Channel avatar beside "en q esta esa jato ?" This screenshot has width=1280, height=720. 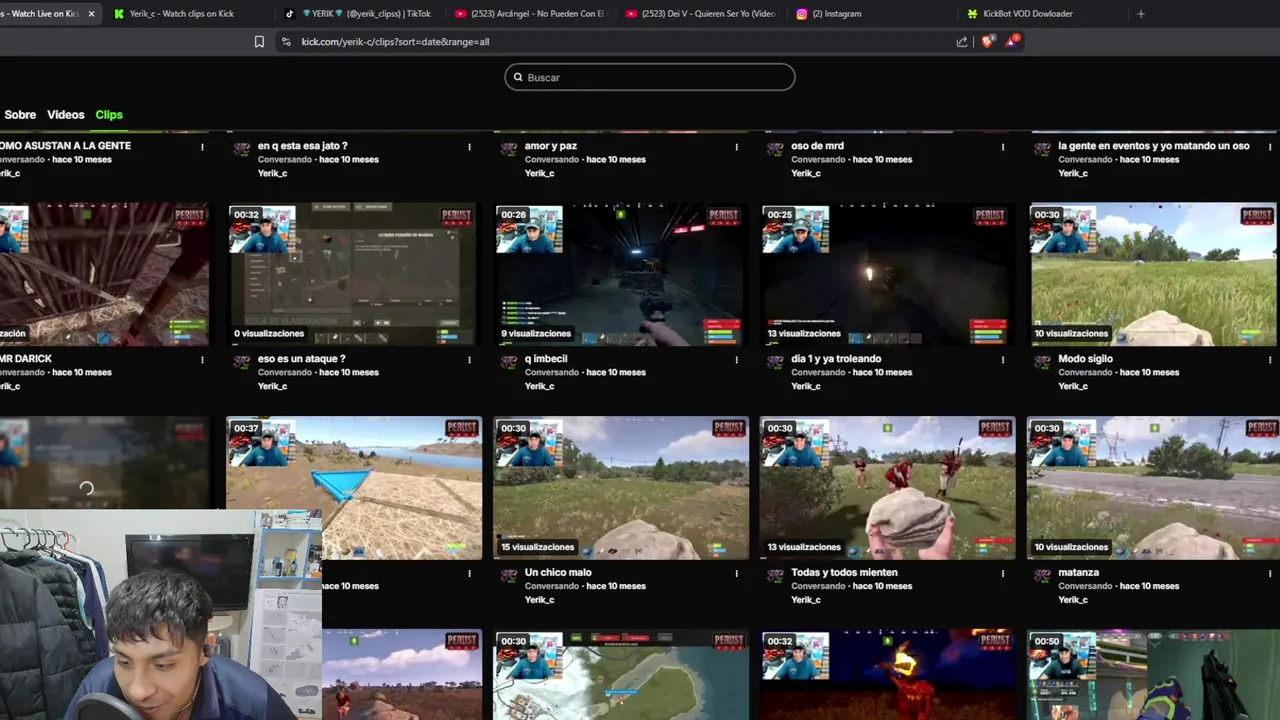(x=241, y=149)
